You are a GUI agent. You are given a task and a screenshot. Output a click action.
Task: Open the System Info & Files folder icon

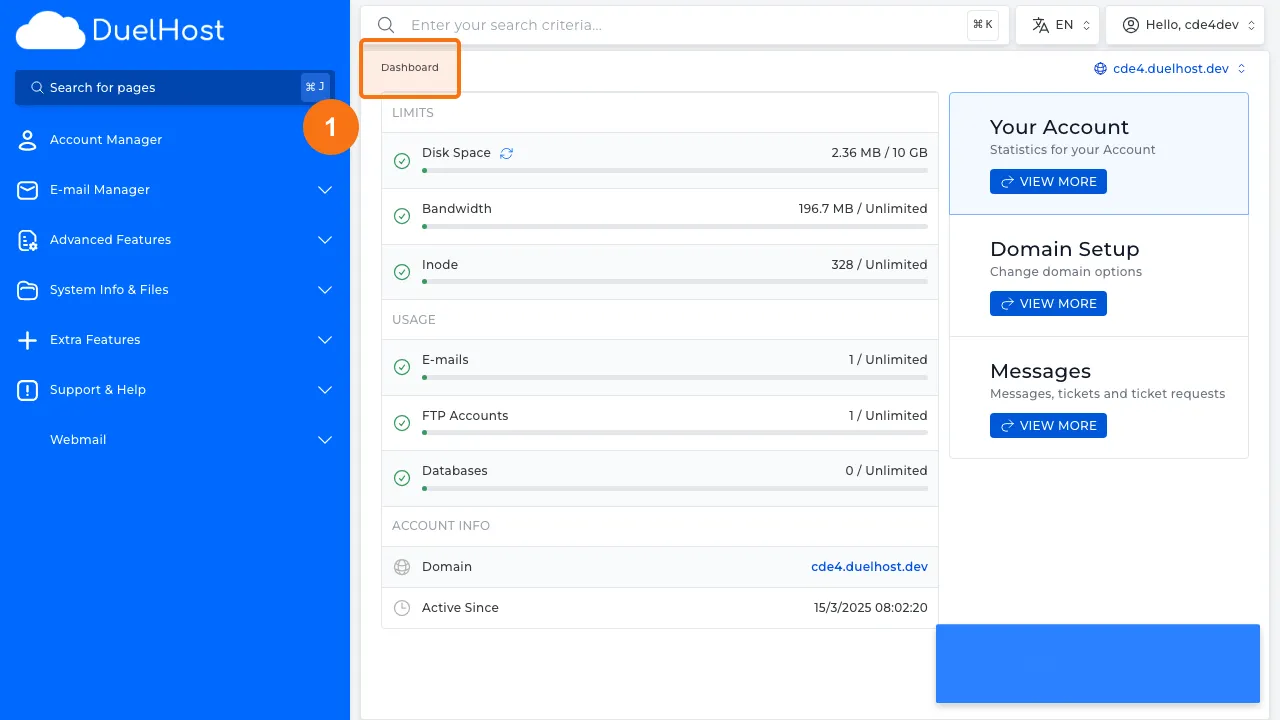pyautogui.click(x=27, y=289)
